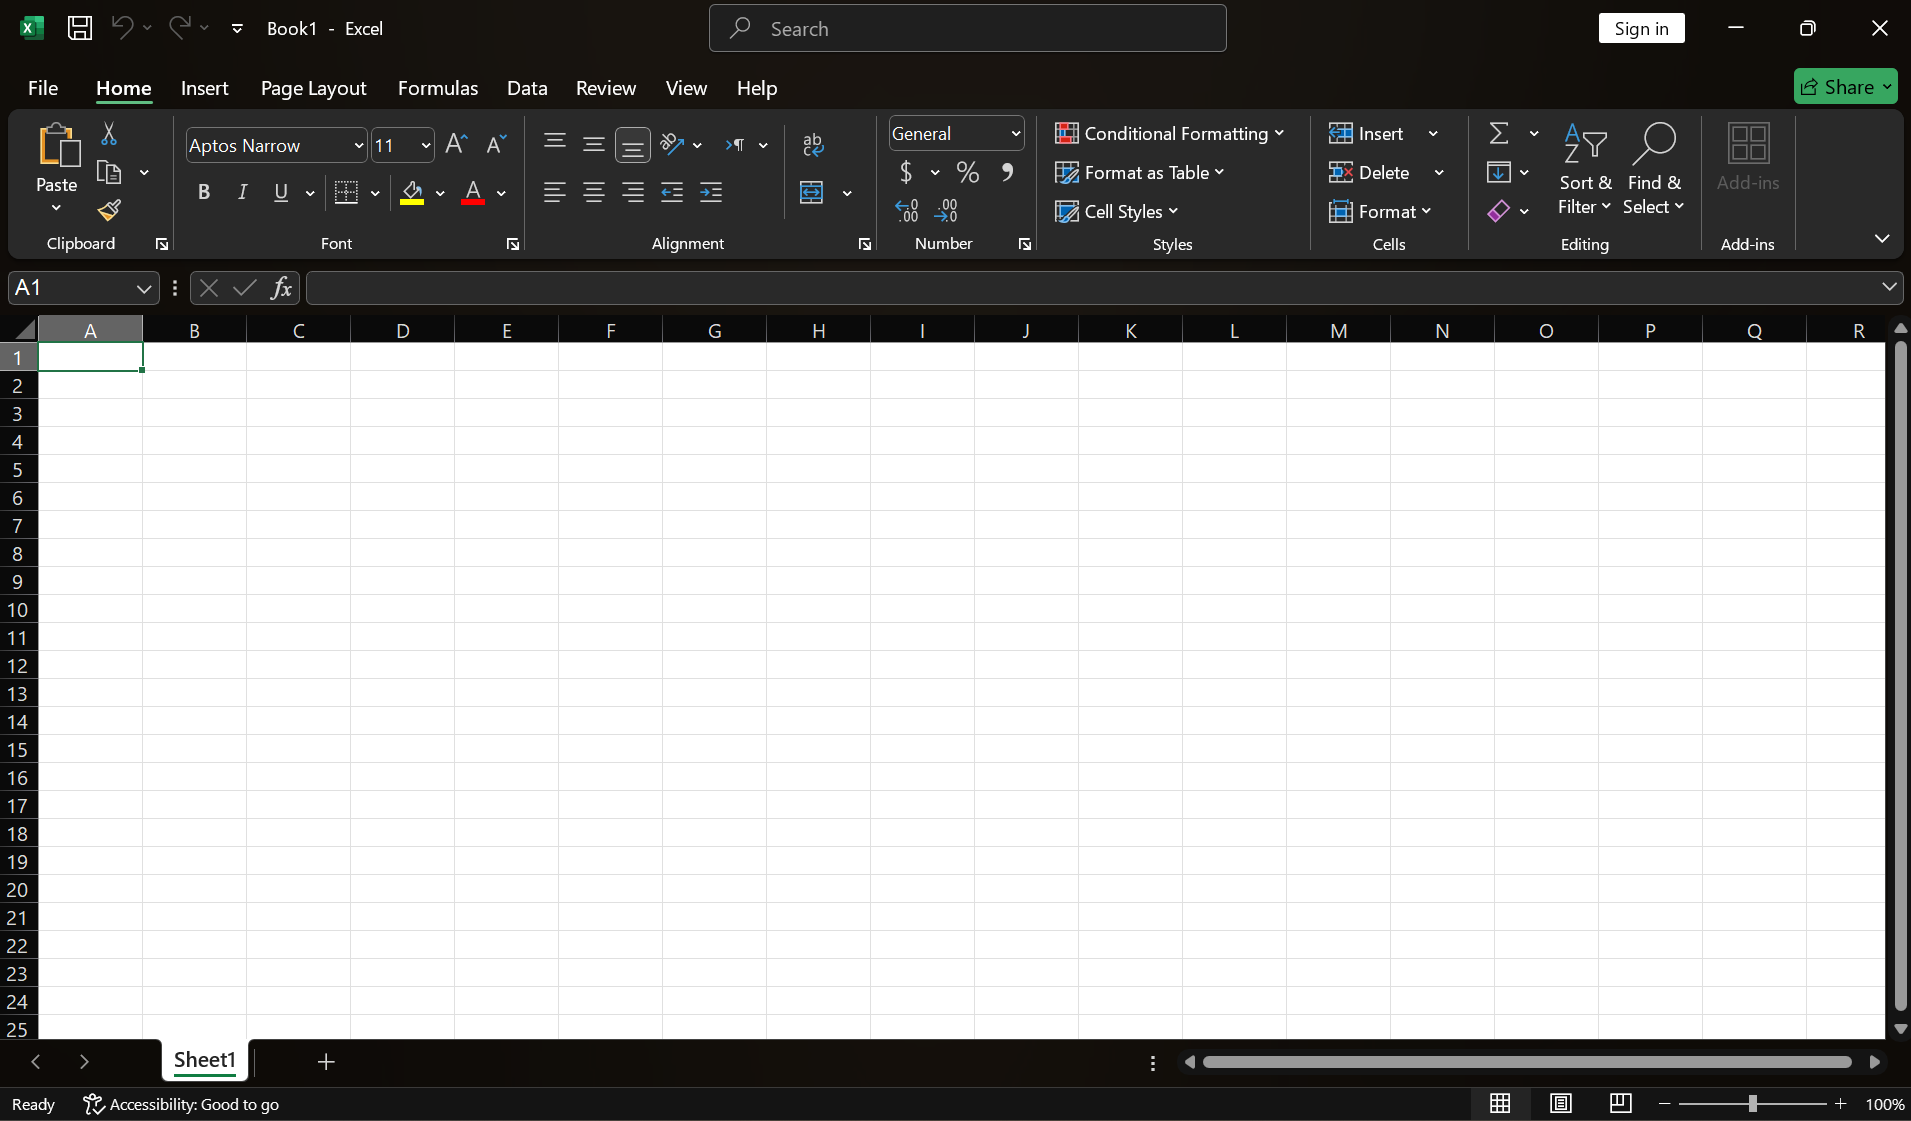
Task: Expand Cell Styles gallery
Action: point(1116,211)
